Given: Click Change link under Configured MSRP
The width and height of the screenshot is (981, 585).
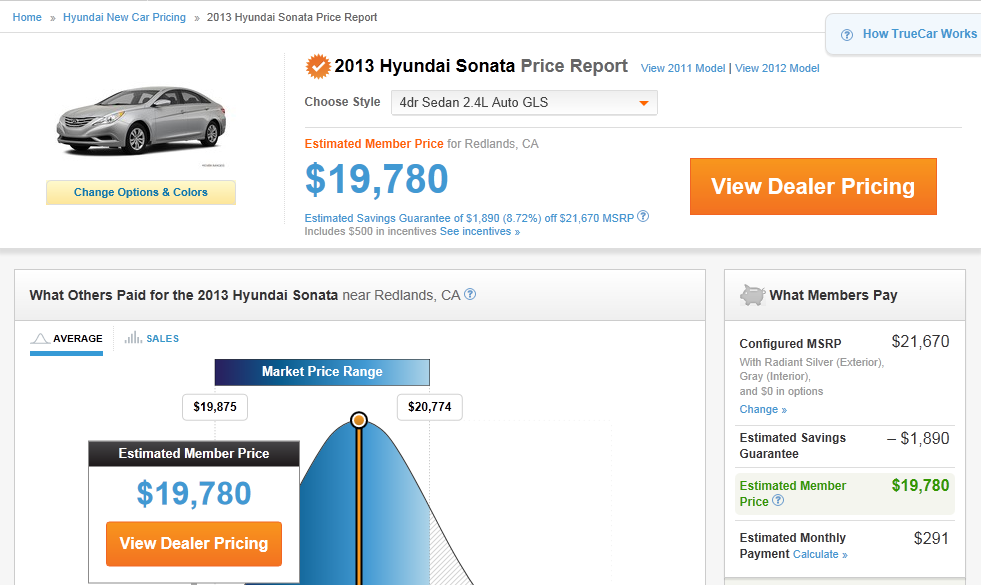Looking at the screenshot, I should tap(763, 409).
